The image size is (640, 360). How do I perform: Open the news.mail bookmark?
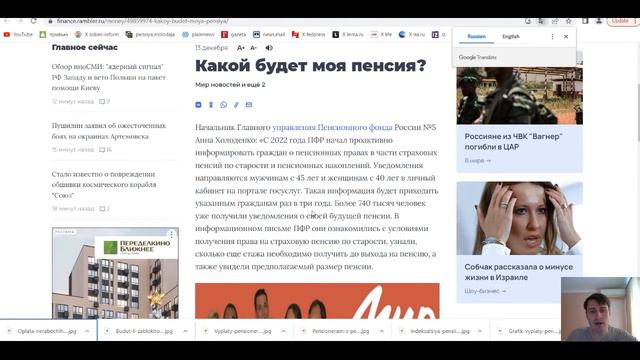coord(269,35)
